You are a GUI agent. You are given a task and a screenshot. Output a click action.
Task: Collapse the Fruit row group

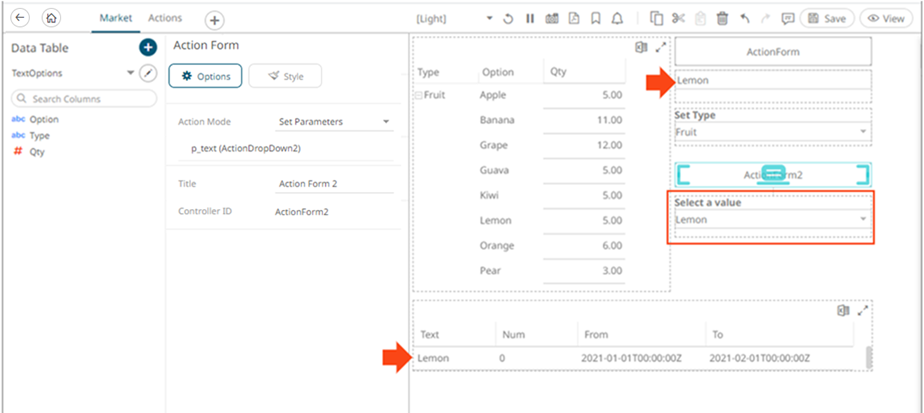tap(418, 95)
